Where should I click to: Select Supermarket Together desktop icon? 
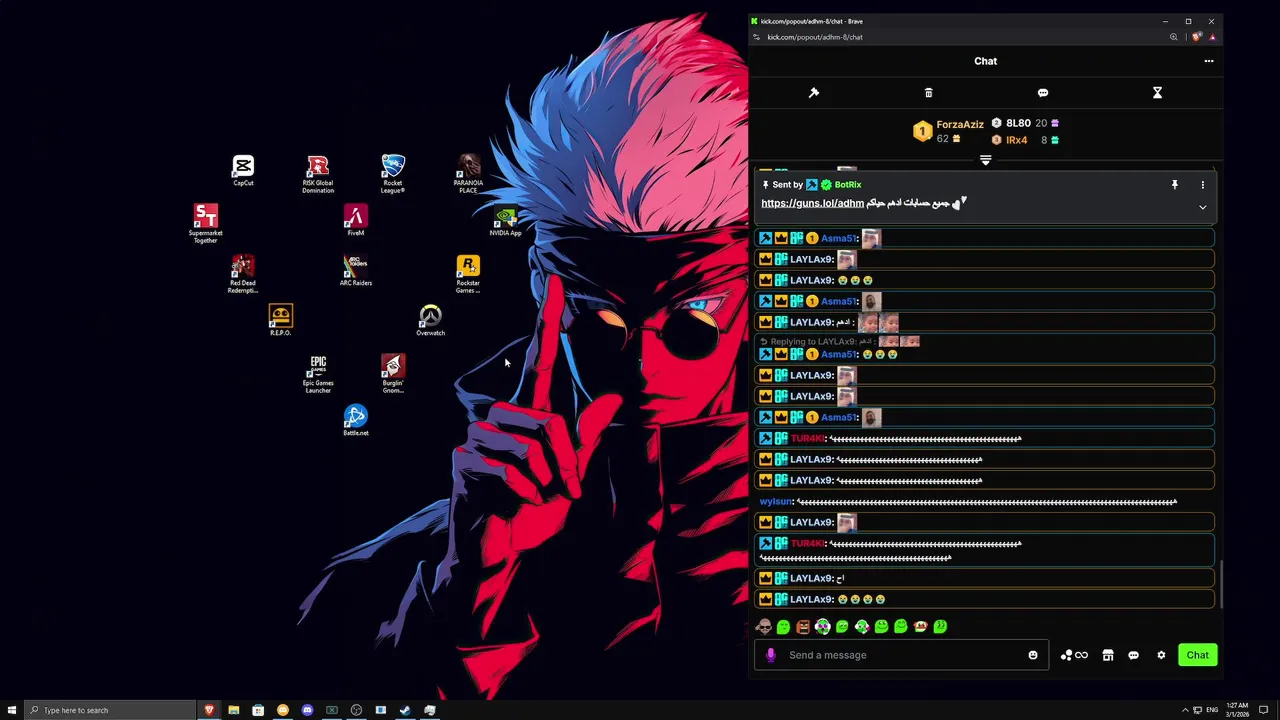coord(206,224)
